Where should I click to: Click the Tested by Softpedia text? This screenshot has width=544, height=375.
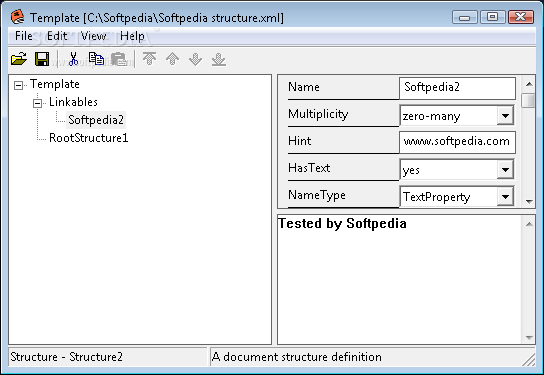click(342, 223)
